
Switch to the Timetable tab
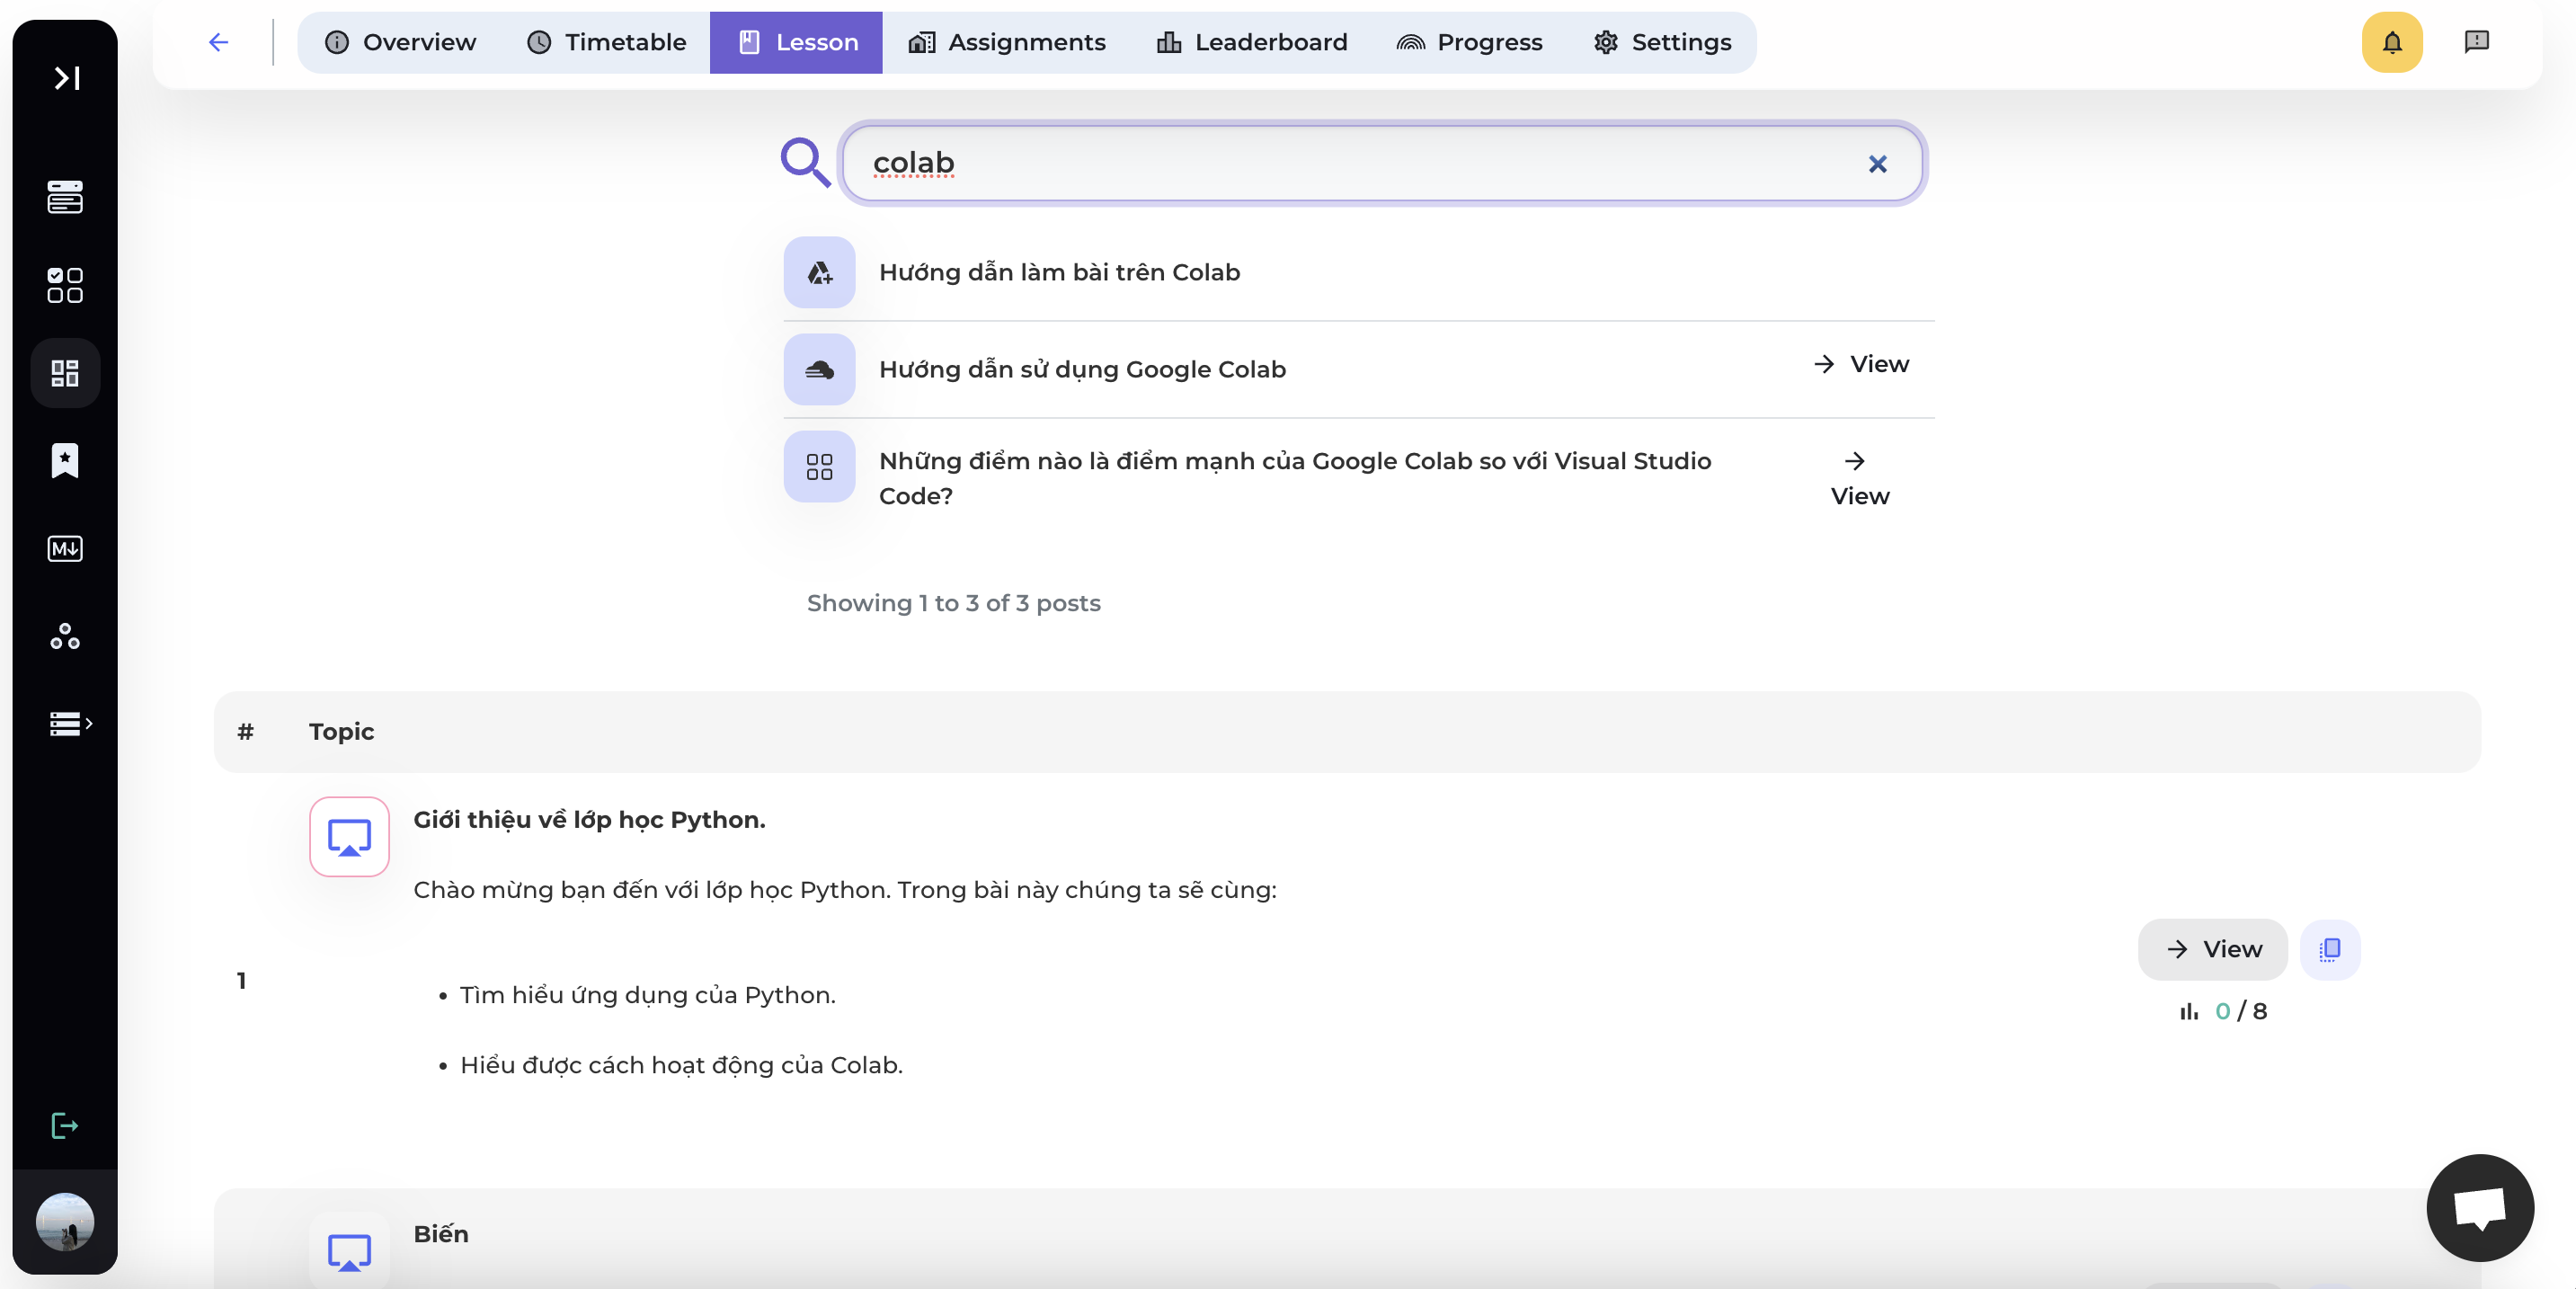coord(606,42)
